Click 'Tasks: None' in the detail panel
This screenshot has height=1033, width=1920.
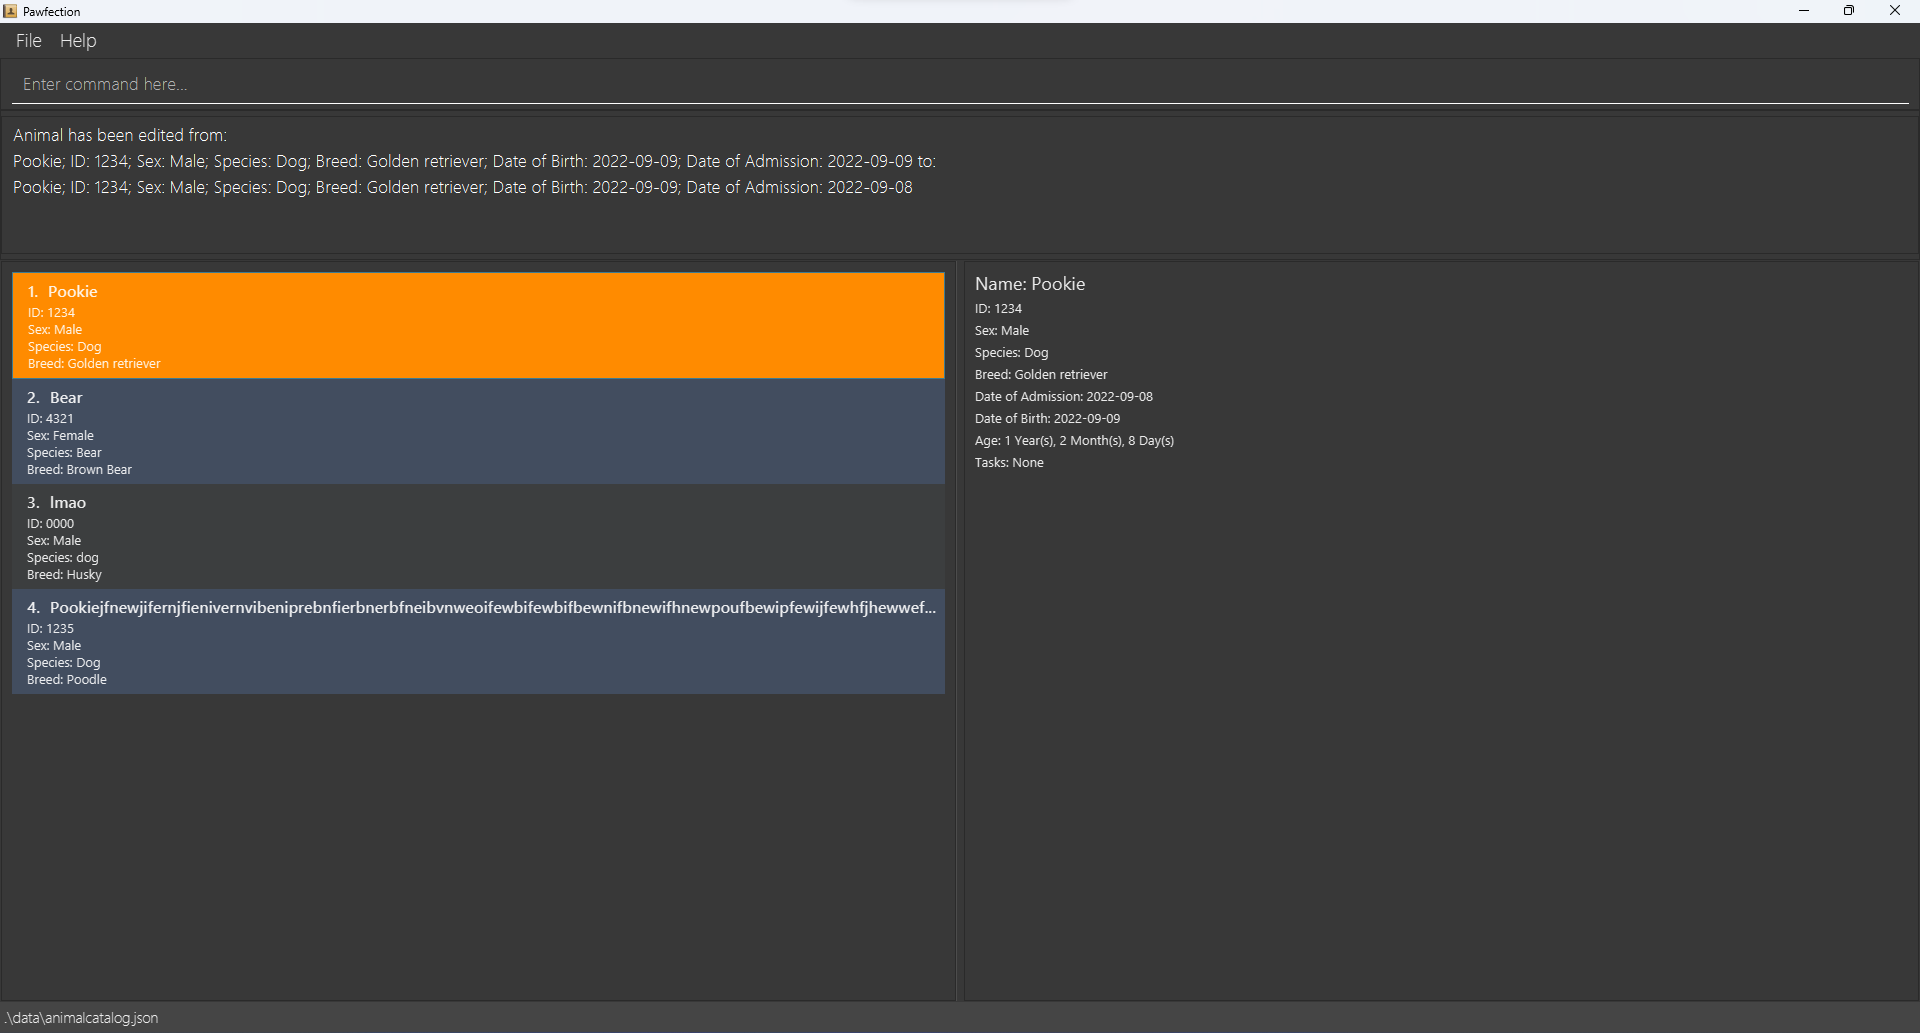point(1009,463)
